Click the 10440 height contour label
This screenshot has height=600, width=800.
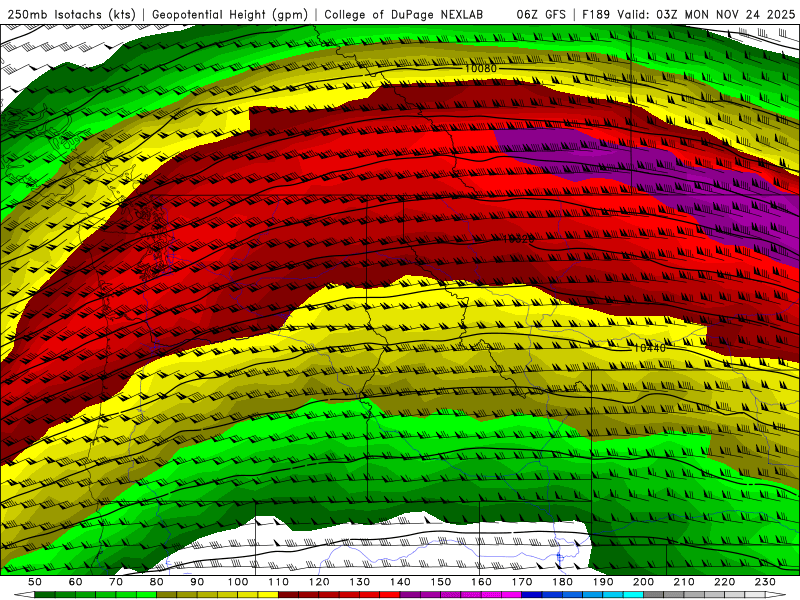pos(649,348)
